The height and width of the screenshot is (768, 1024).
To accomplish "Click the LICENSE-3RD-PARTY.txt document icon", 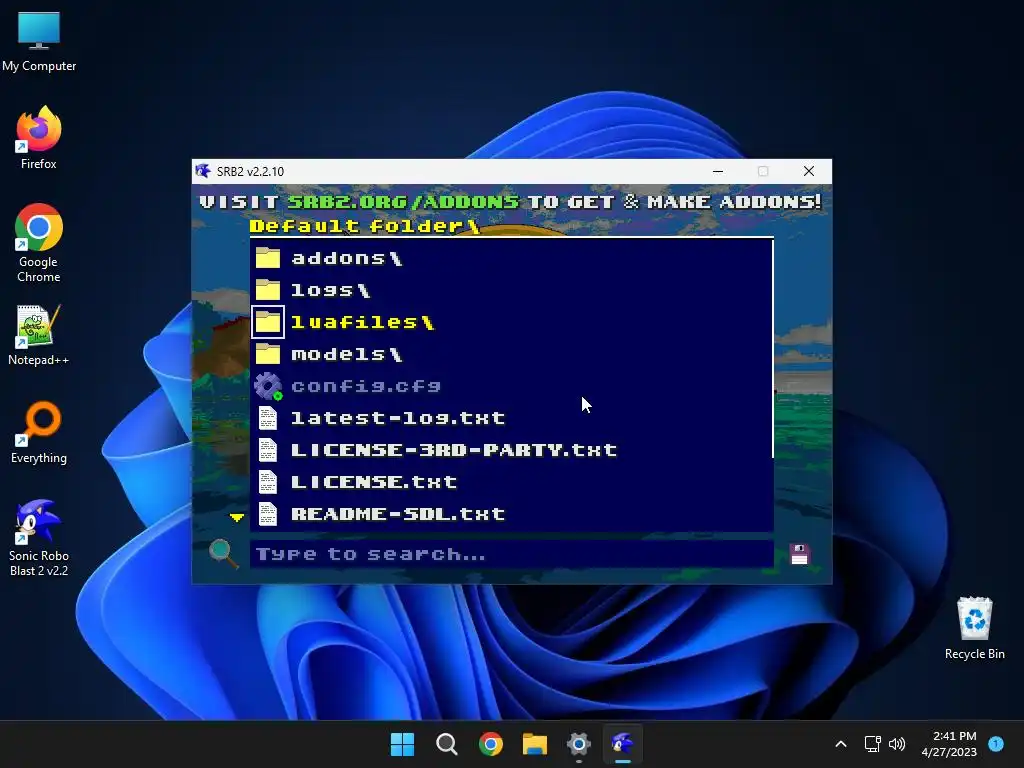I will click(268, 450).
